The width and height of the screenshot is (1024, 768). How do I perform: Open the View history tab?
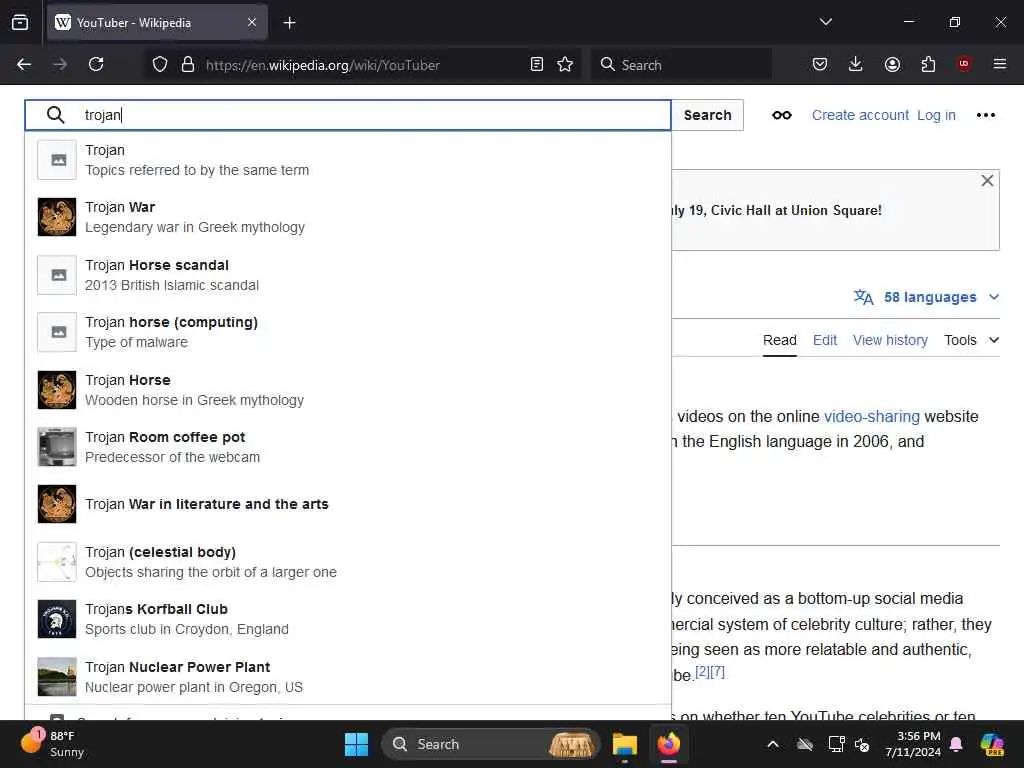(x=890, y=340)
